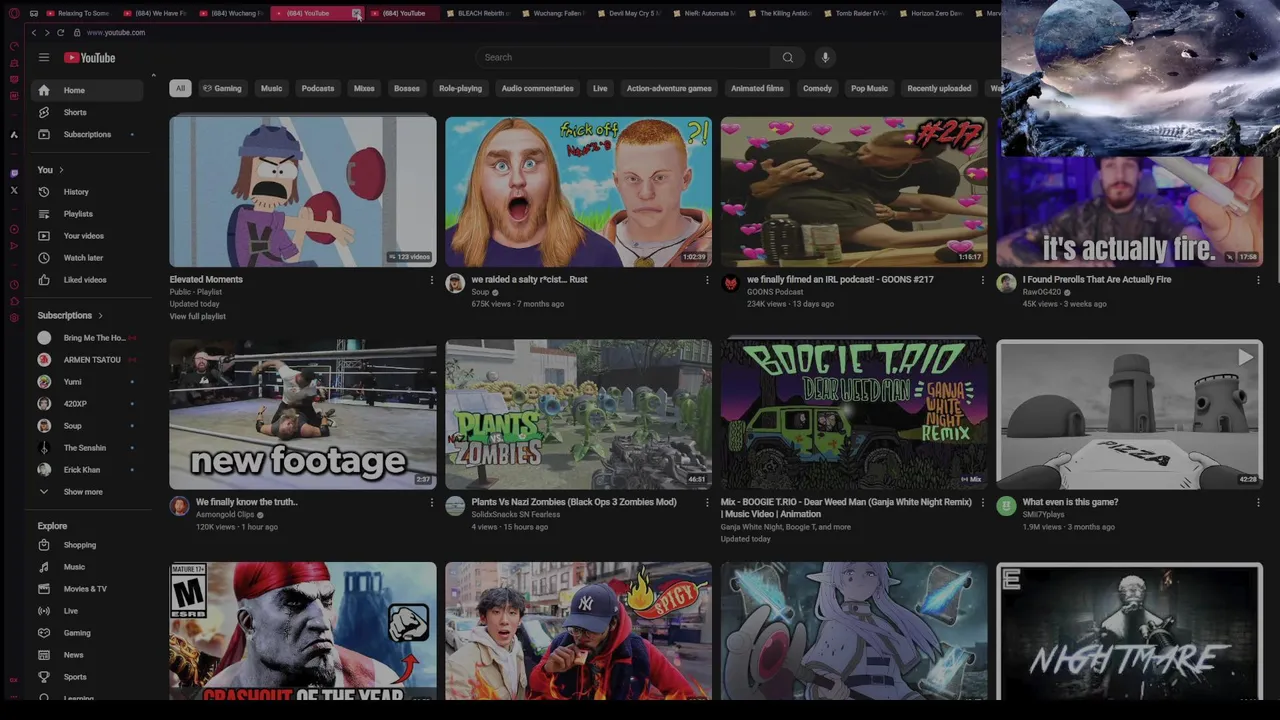Open Twitch in Opera sidebar
This screenshot has width=1280, height=720.
click(x=14, y=173)
